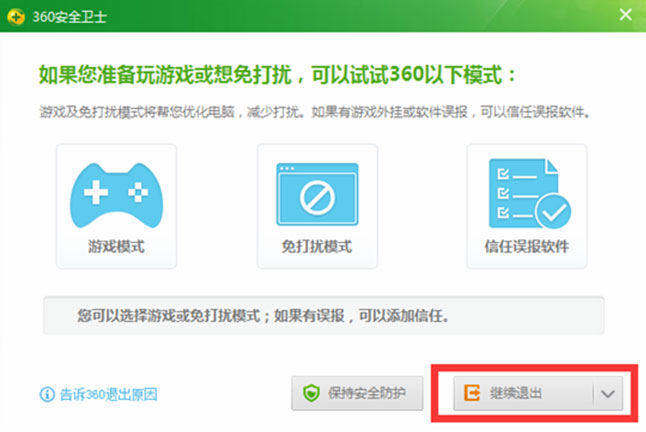
Task: Select the 游戏模式 game controller card
Action: (x=117, y=206)
